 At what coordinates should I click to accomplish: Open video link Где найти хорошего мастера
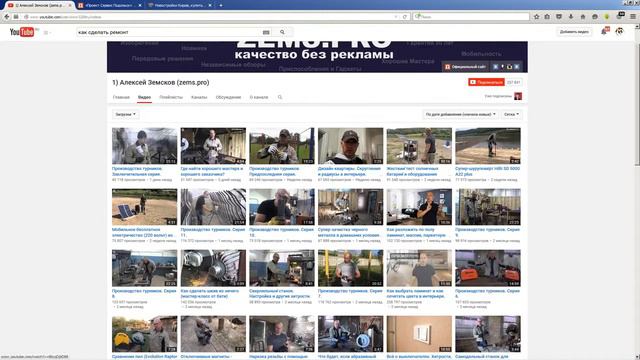point(212,171)
